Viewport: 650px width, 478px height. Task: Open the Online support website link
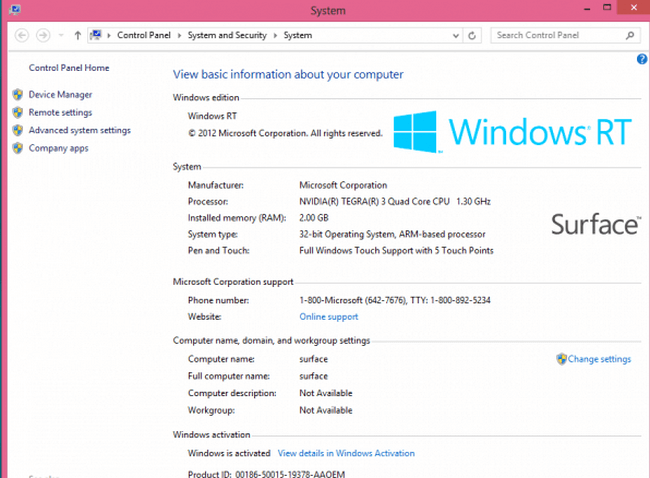coord(329,317)
